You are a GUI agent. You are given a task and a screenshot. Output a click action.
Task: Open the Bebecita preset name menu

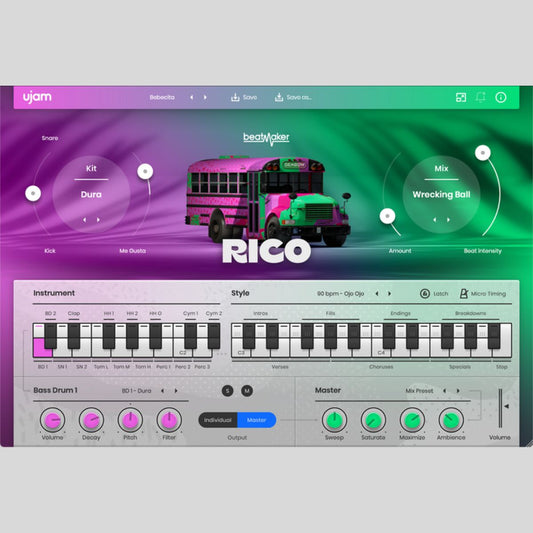162,97
